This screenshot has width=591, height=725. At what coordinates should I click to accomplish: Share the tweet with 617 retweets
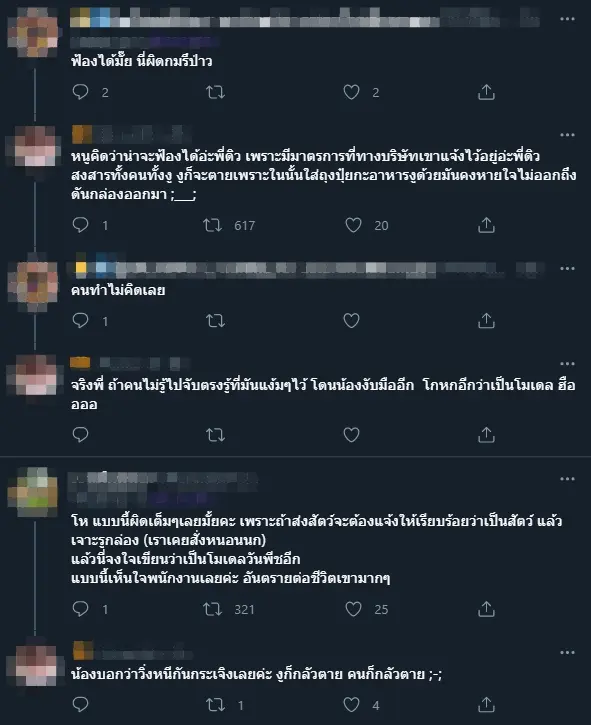point(486,225)
